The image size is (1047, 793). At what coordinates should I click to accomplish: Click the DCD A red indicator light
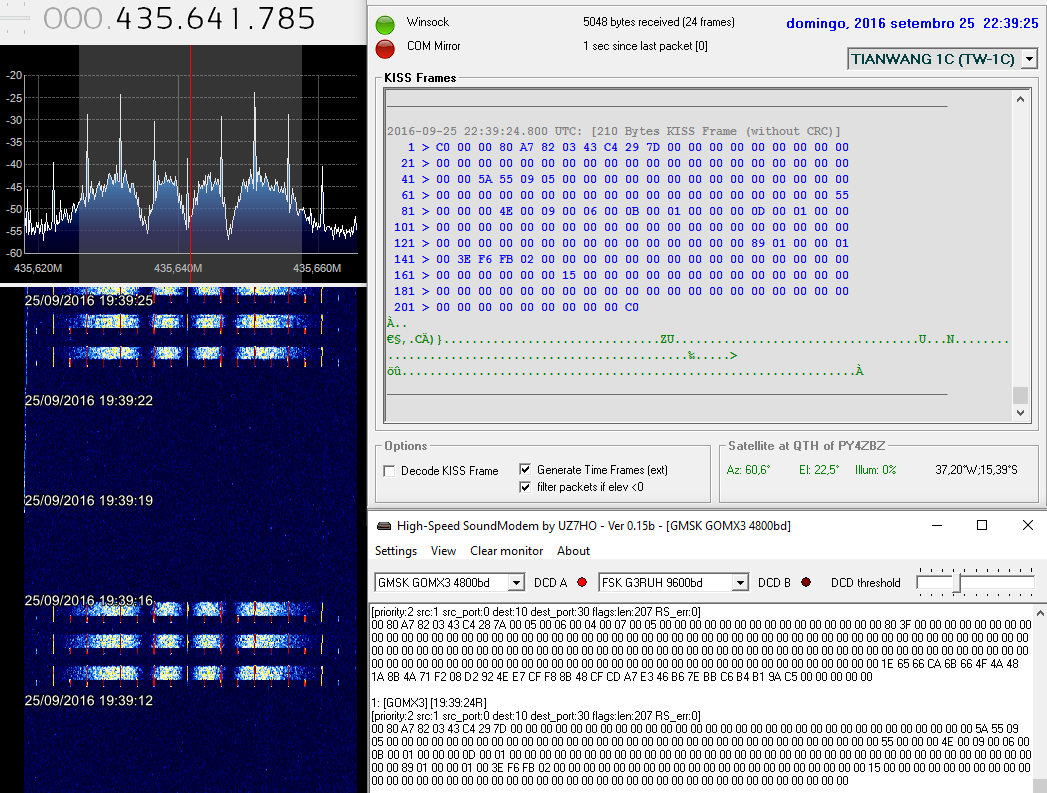[x=582, y=583]
